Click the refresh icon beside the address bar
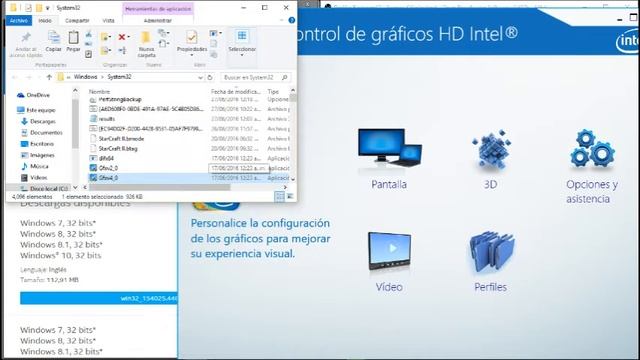The height and width of the screenshot is (360, 640). point(210,77)
